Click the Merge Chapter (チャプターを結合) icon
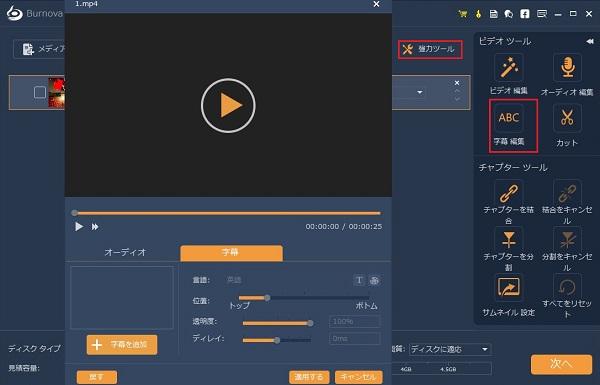The image size is (600, 385). pos(509,193)
